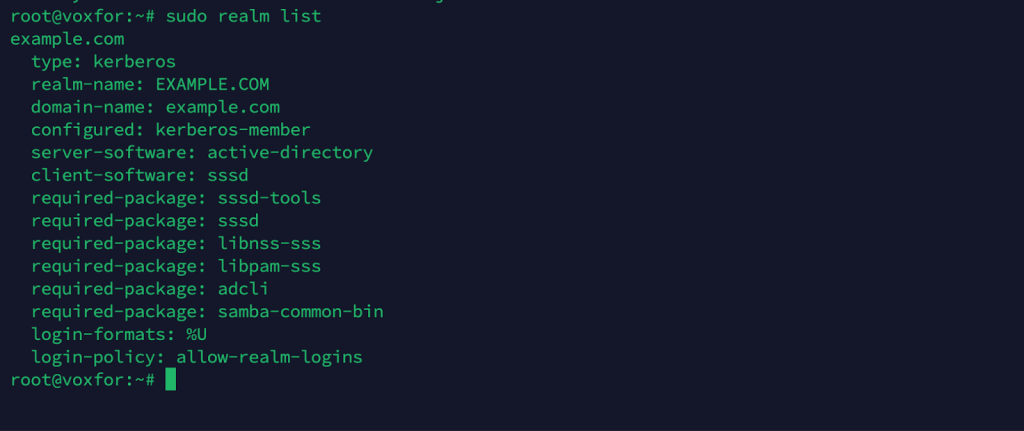Click the libpam-sss package name

click(270, 266)
